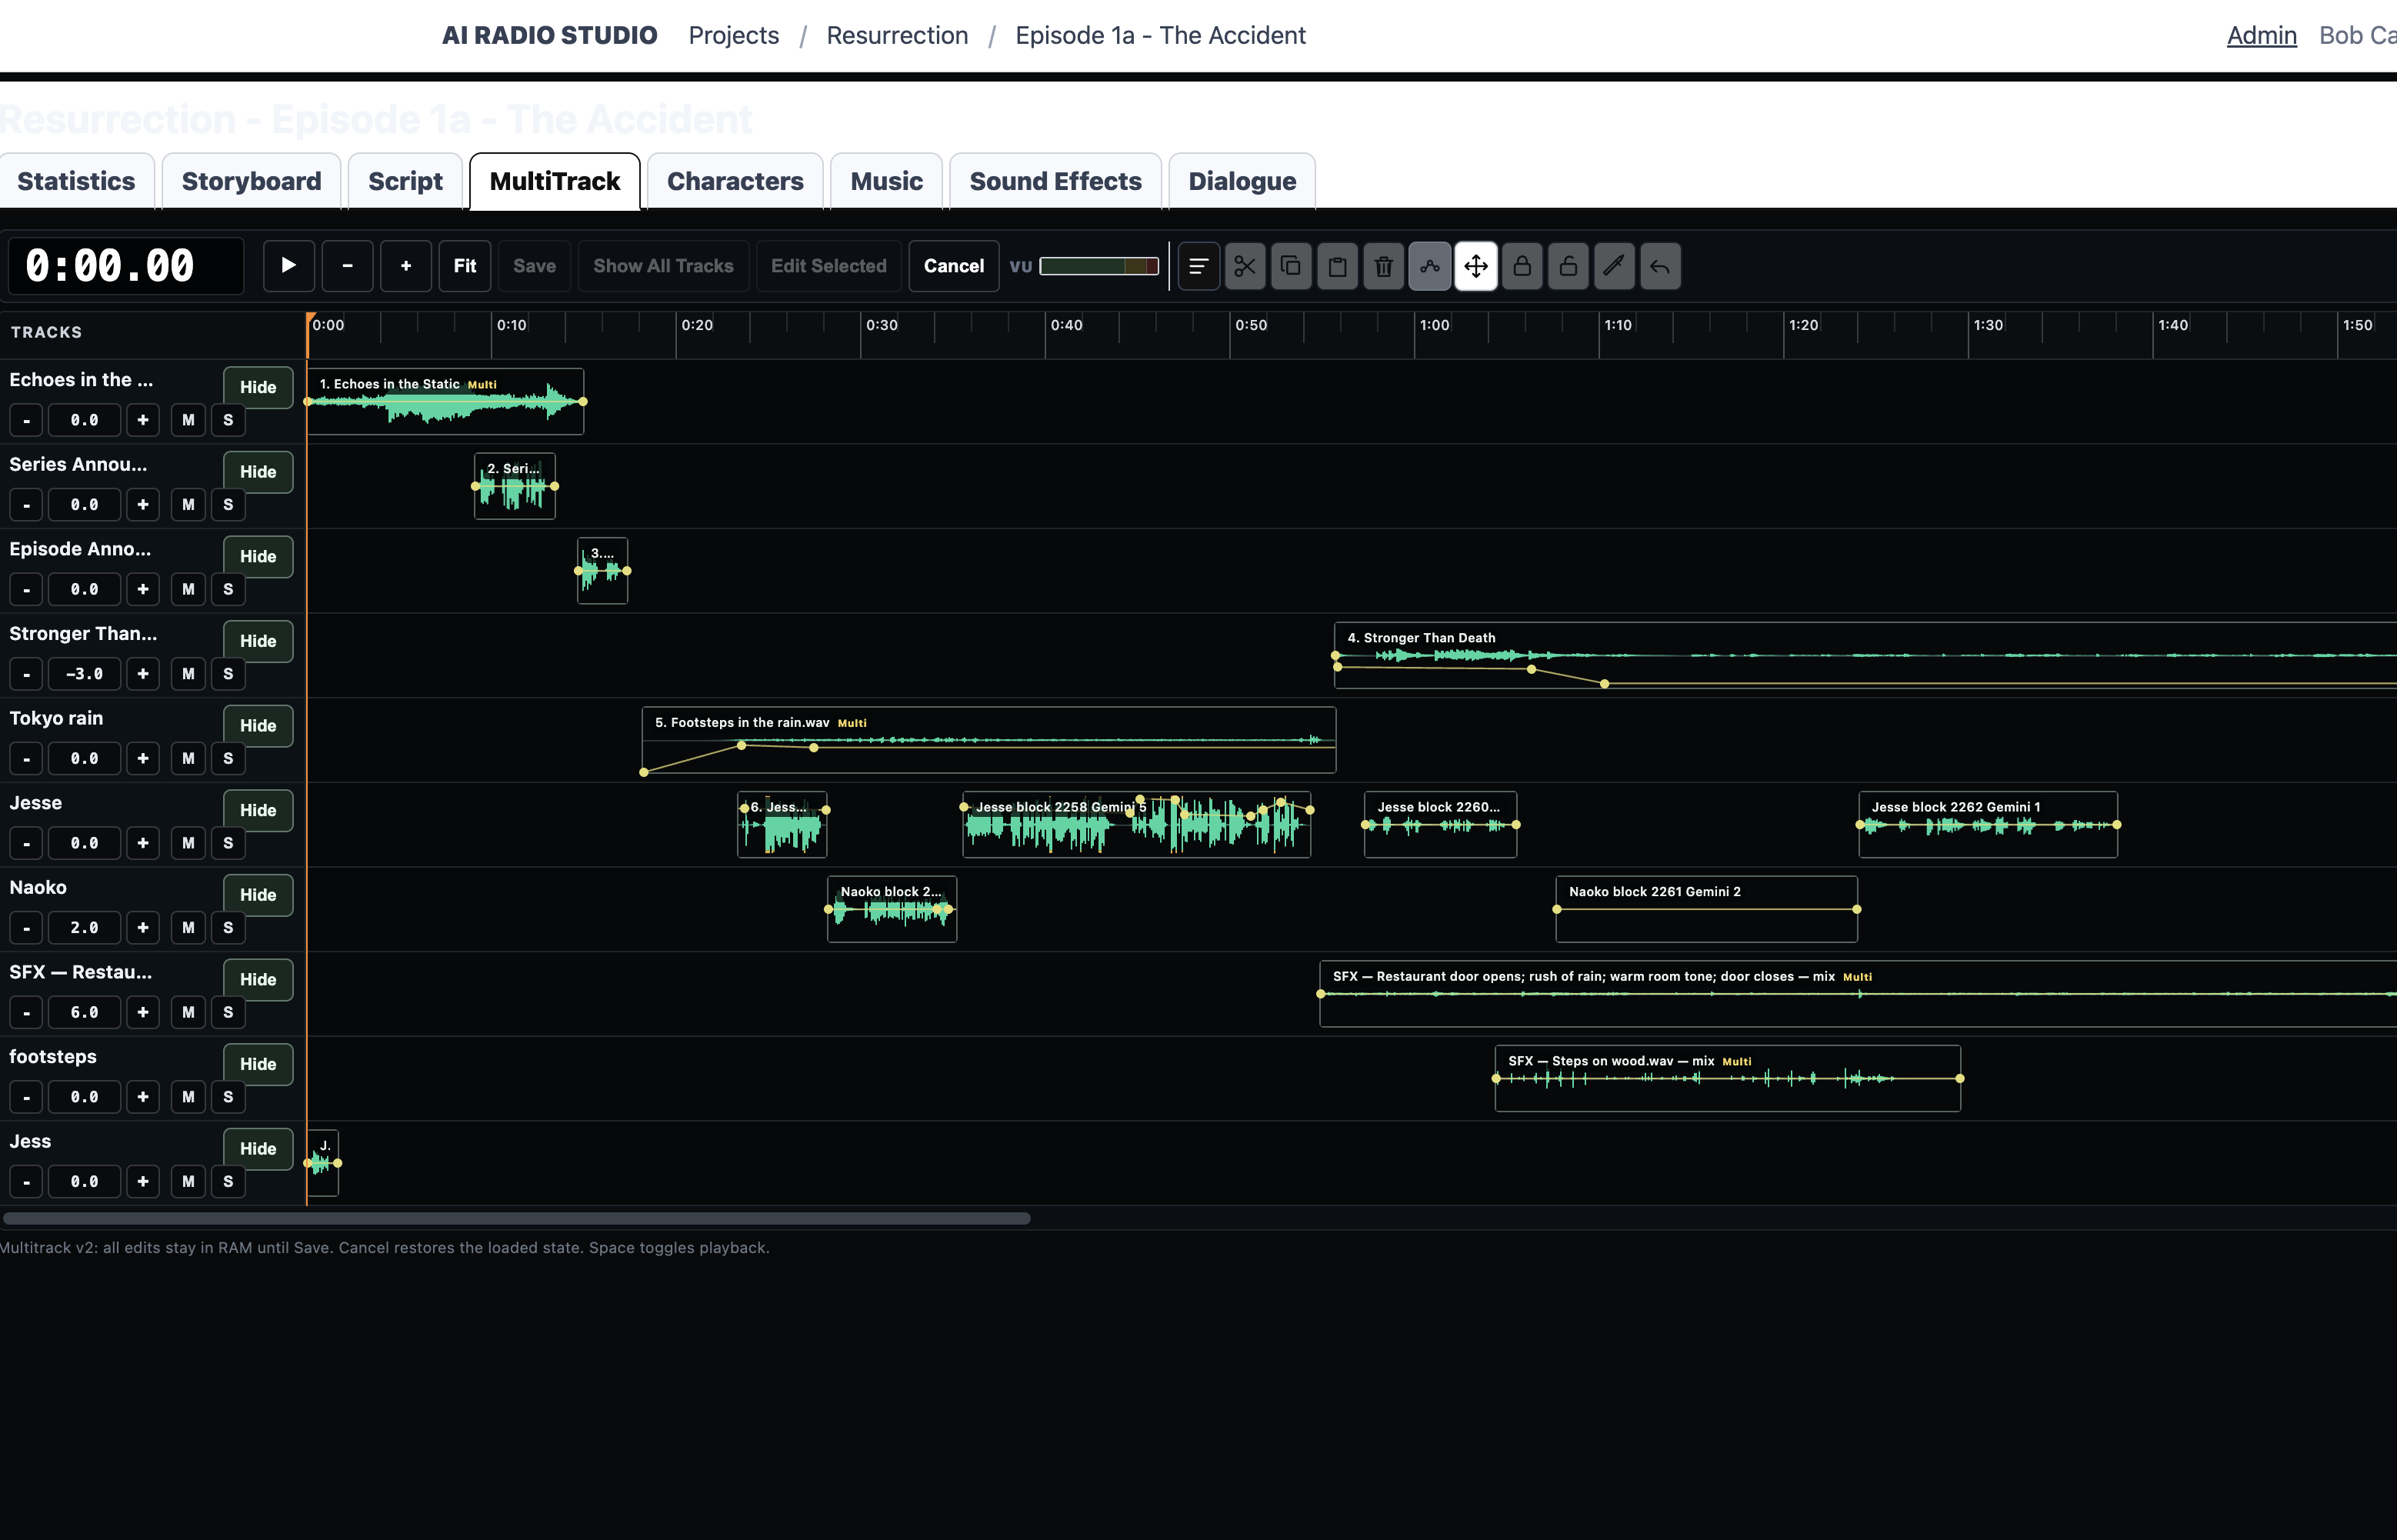Open the Script tab
This screenshot has height=1540, width=2397.
[x=405, y=181]
